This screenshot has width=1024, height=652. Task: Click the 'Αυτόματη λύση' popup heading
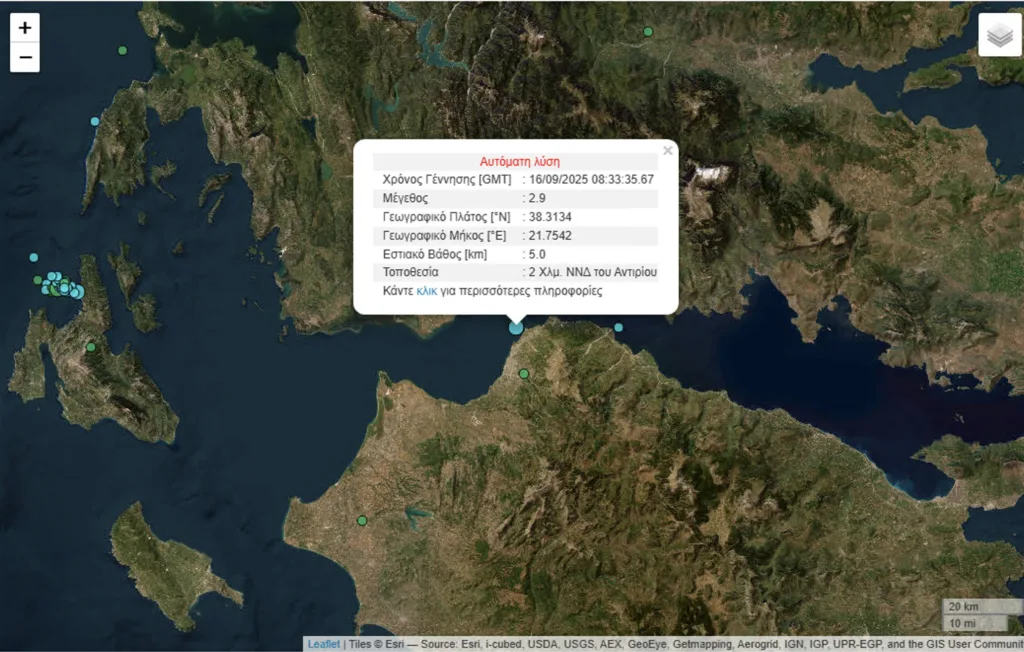[x=519, y=161]
